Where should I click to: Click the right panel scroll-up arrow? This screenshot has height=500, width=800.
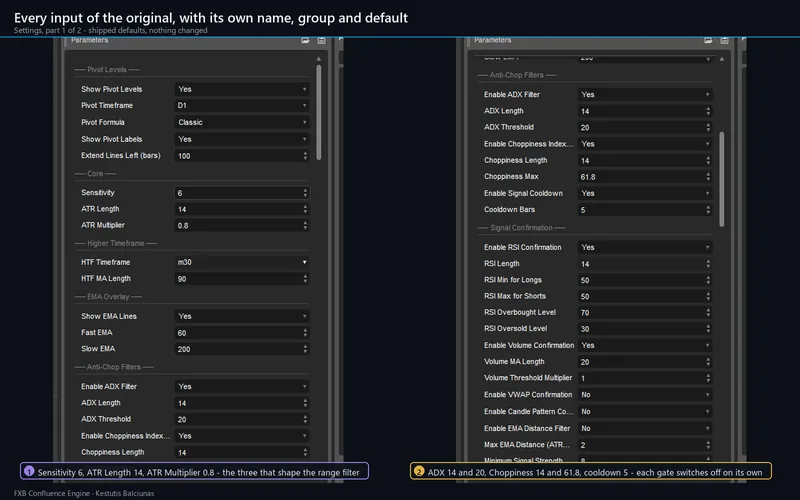coord(722,59)
